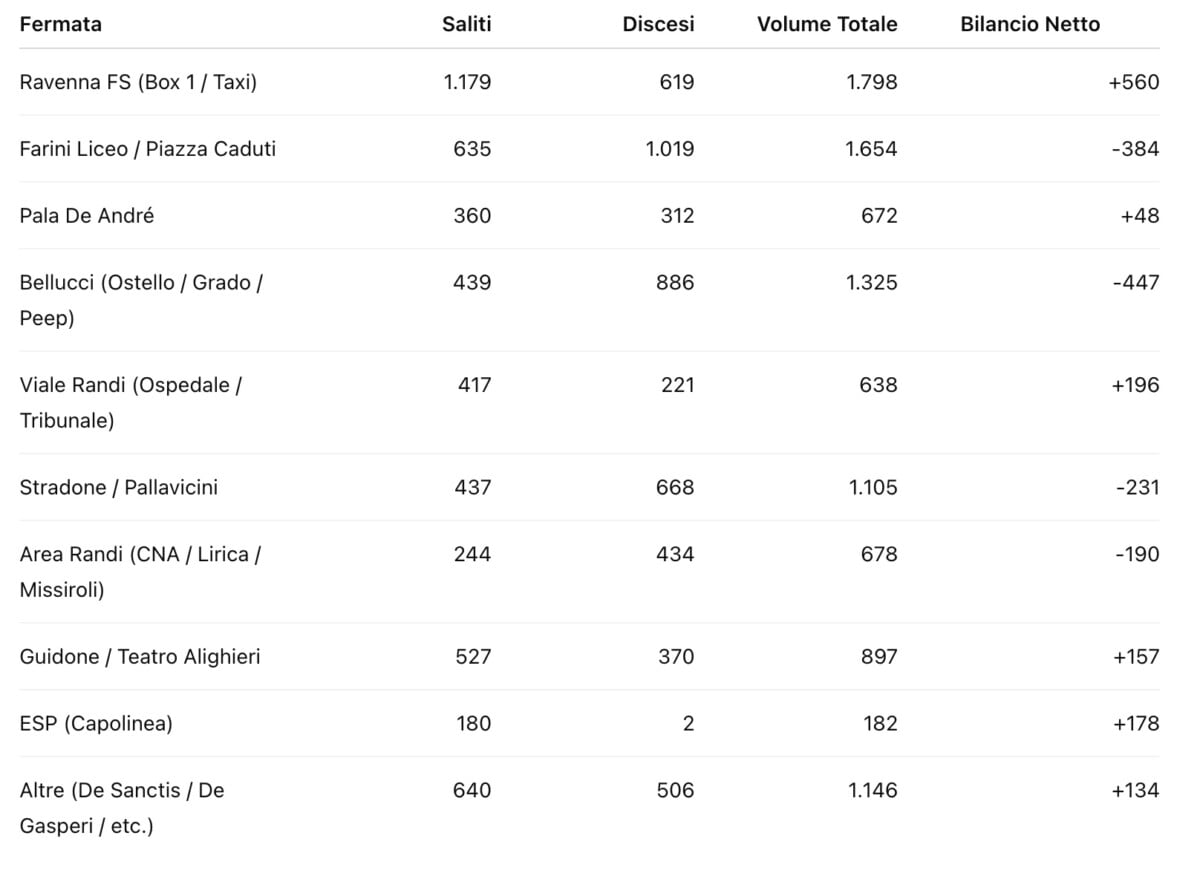The image size is (1200, 876).
Task: Click the 1.179 Saliti value for Ravenna FS
Action: pyautogui.click(x=468, y=82)
